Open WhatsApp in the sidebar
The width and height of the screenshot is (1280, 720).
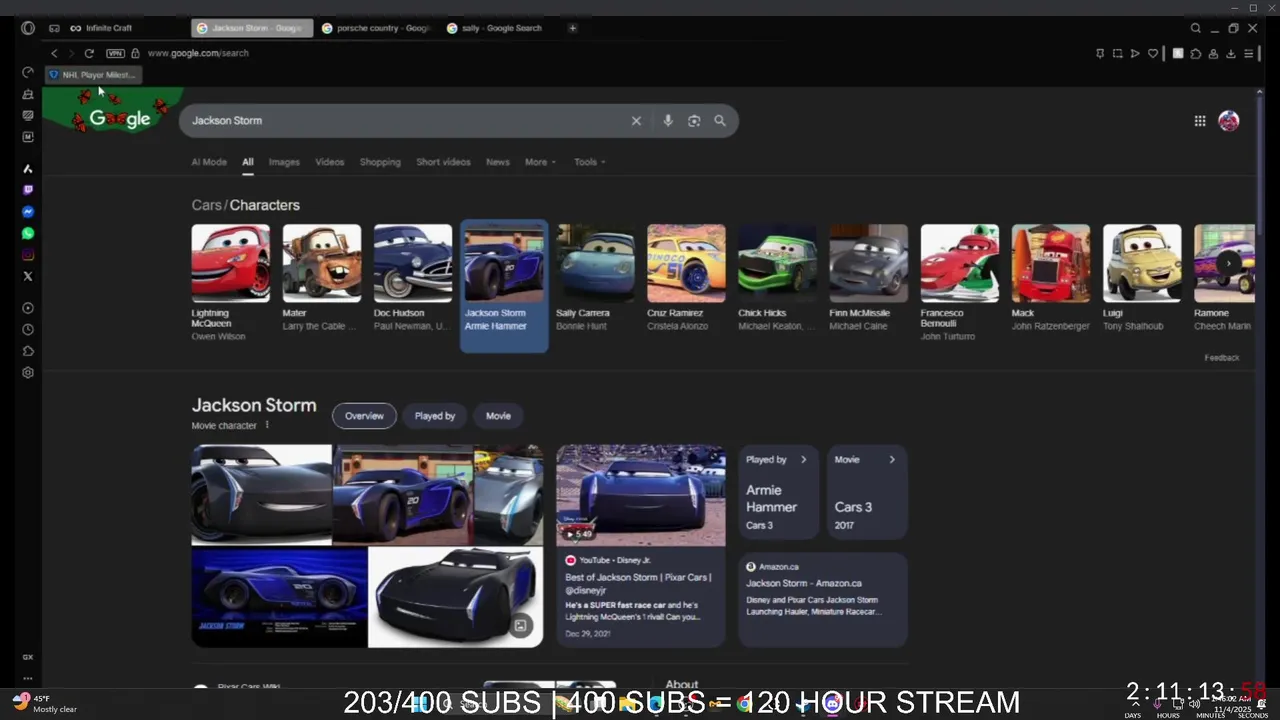click(28, 233)
